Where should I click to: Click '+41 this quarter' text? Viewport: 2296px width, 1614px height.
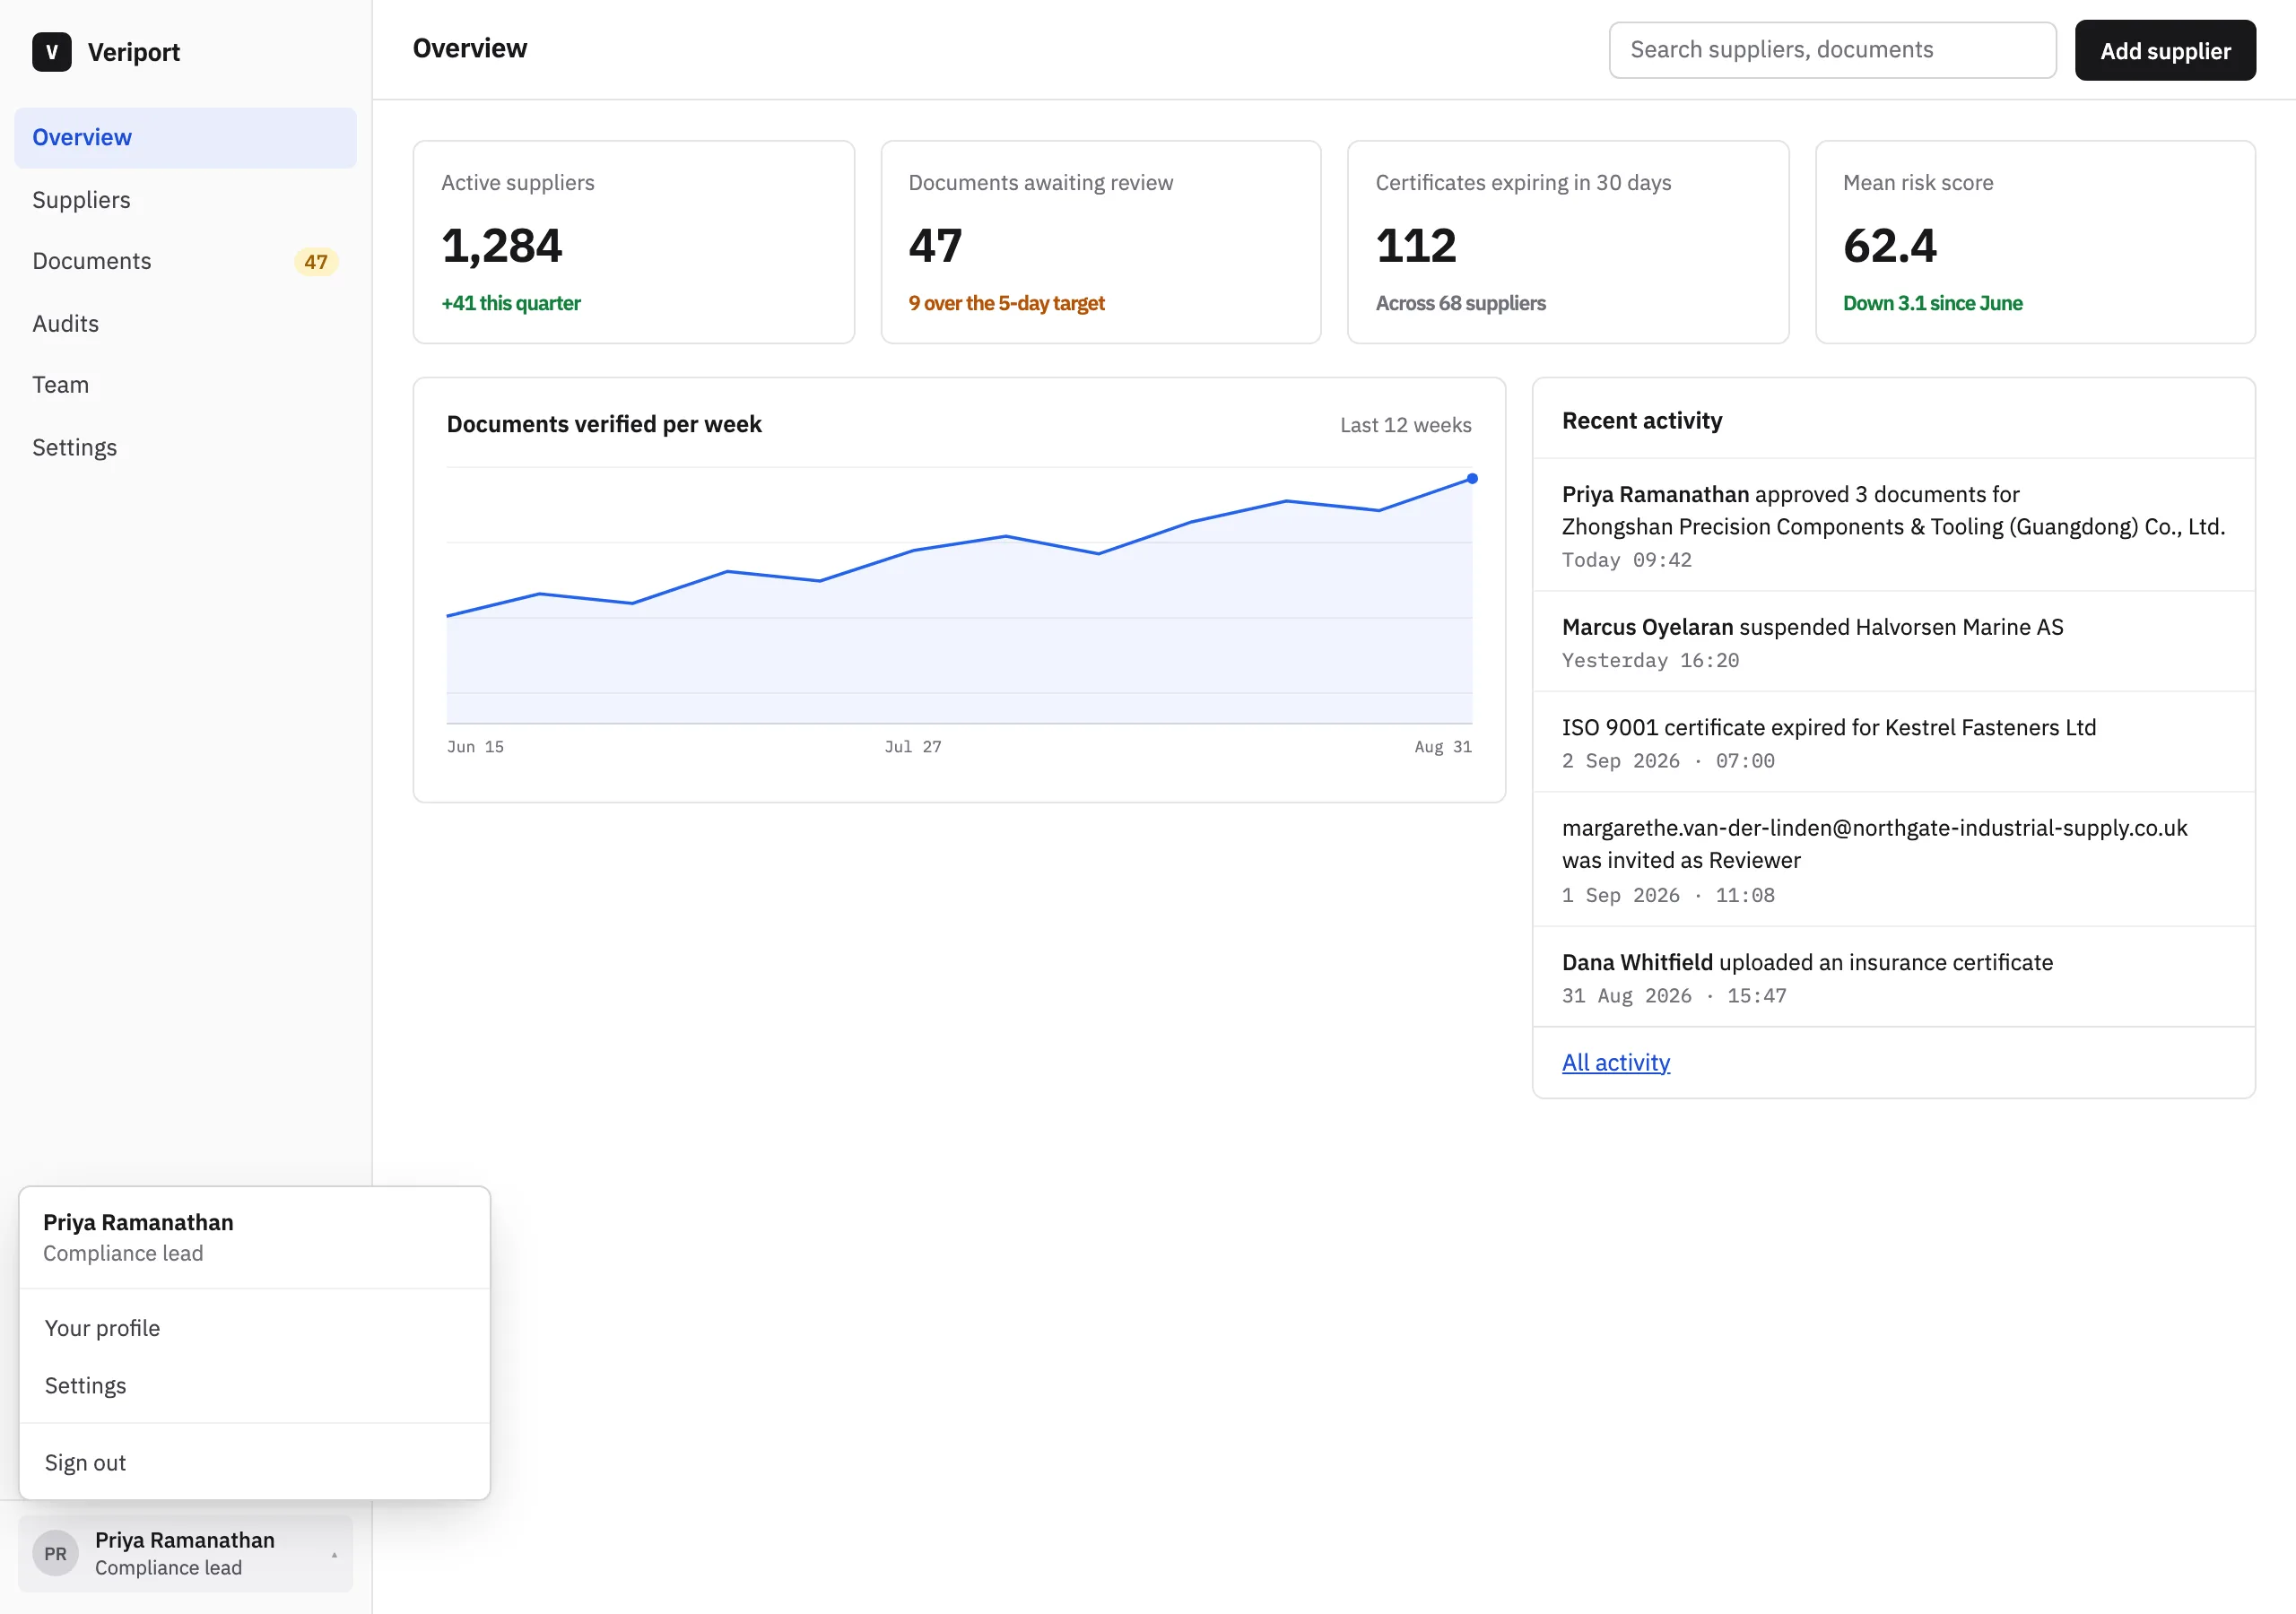tap(511, 303)
